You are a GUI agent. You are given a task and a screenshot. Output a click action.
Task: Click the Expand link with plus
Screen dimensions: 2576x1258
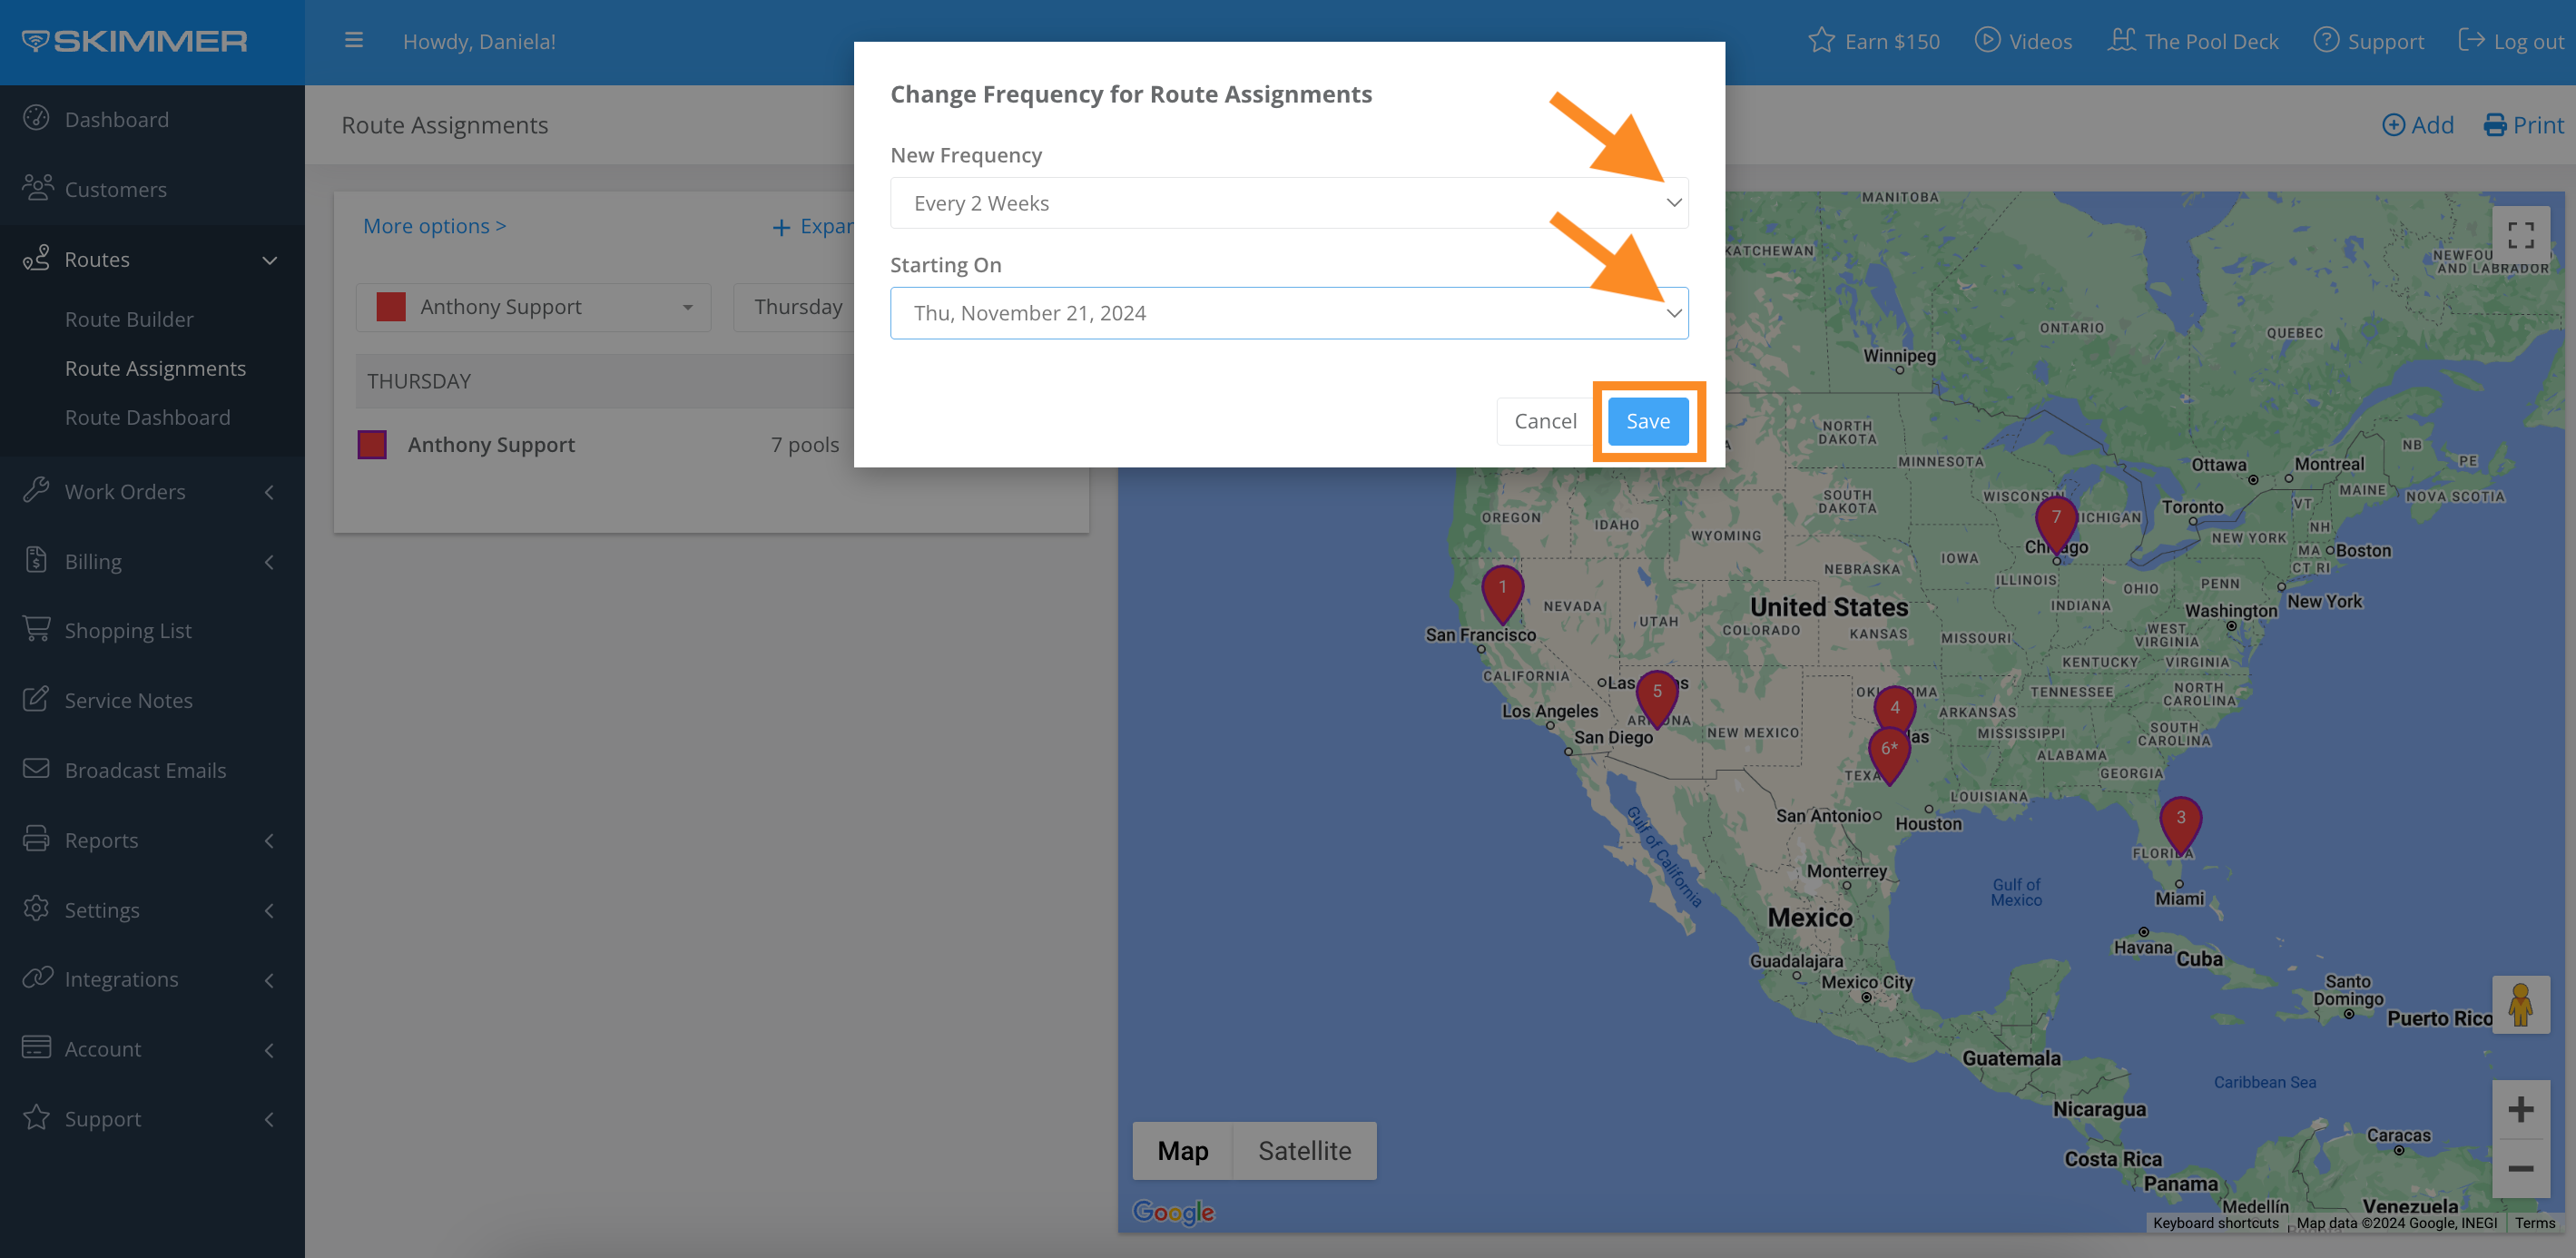pos(812,227)
